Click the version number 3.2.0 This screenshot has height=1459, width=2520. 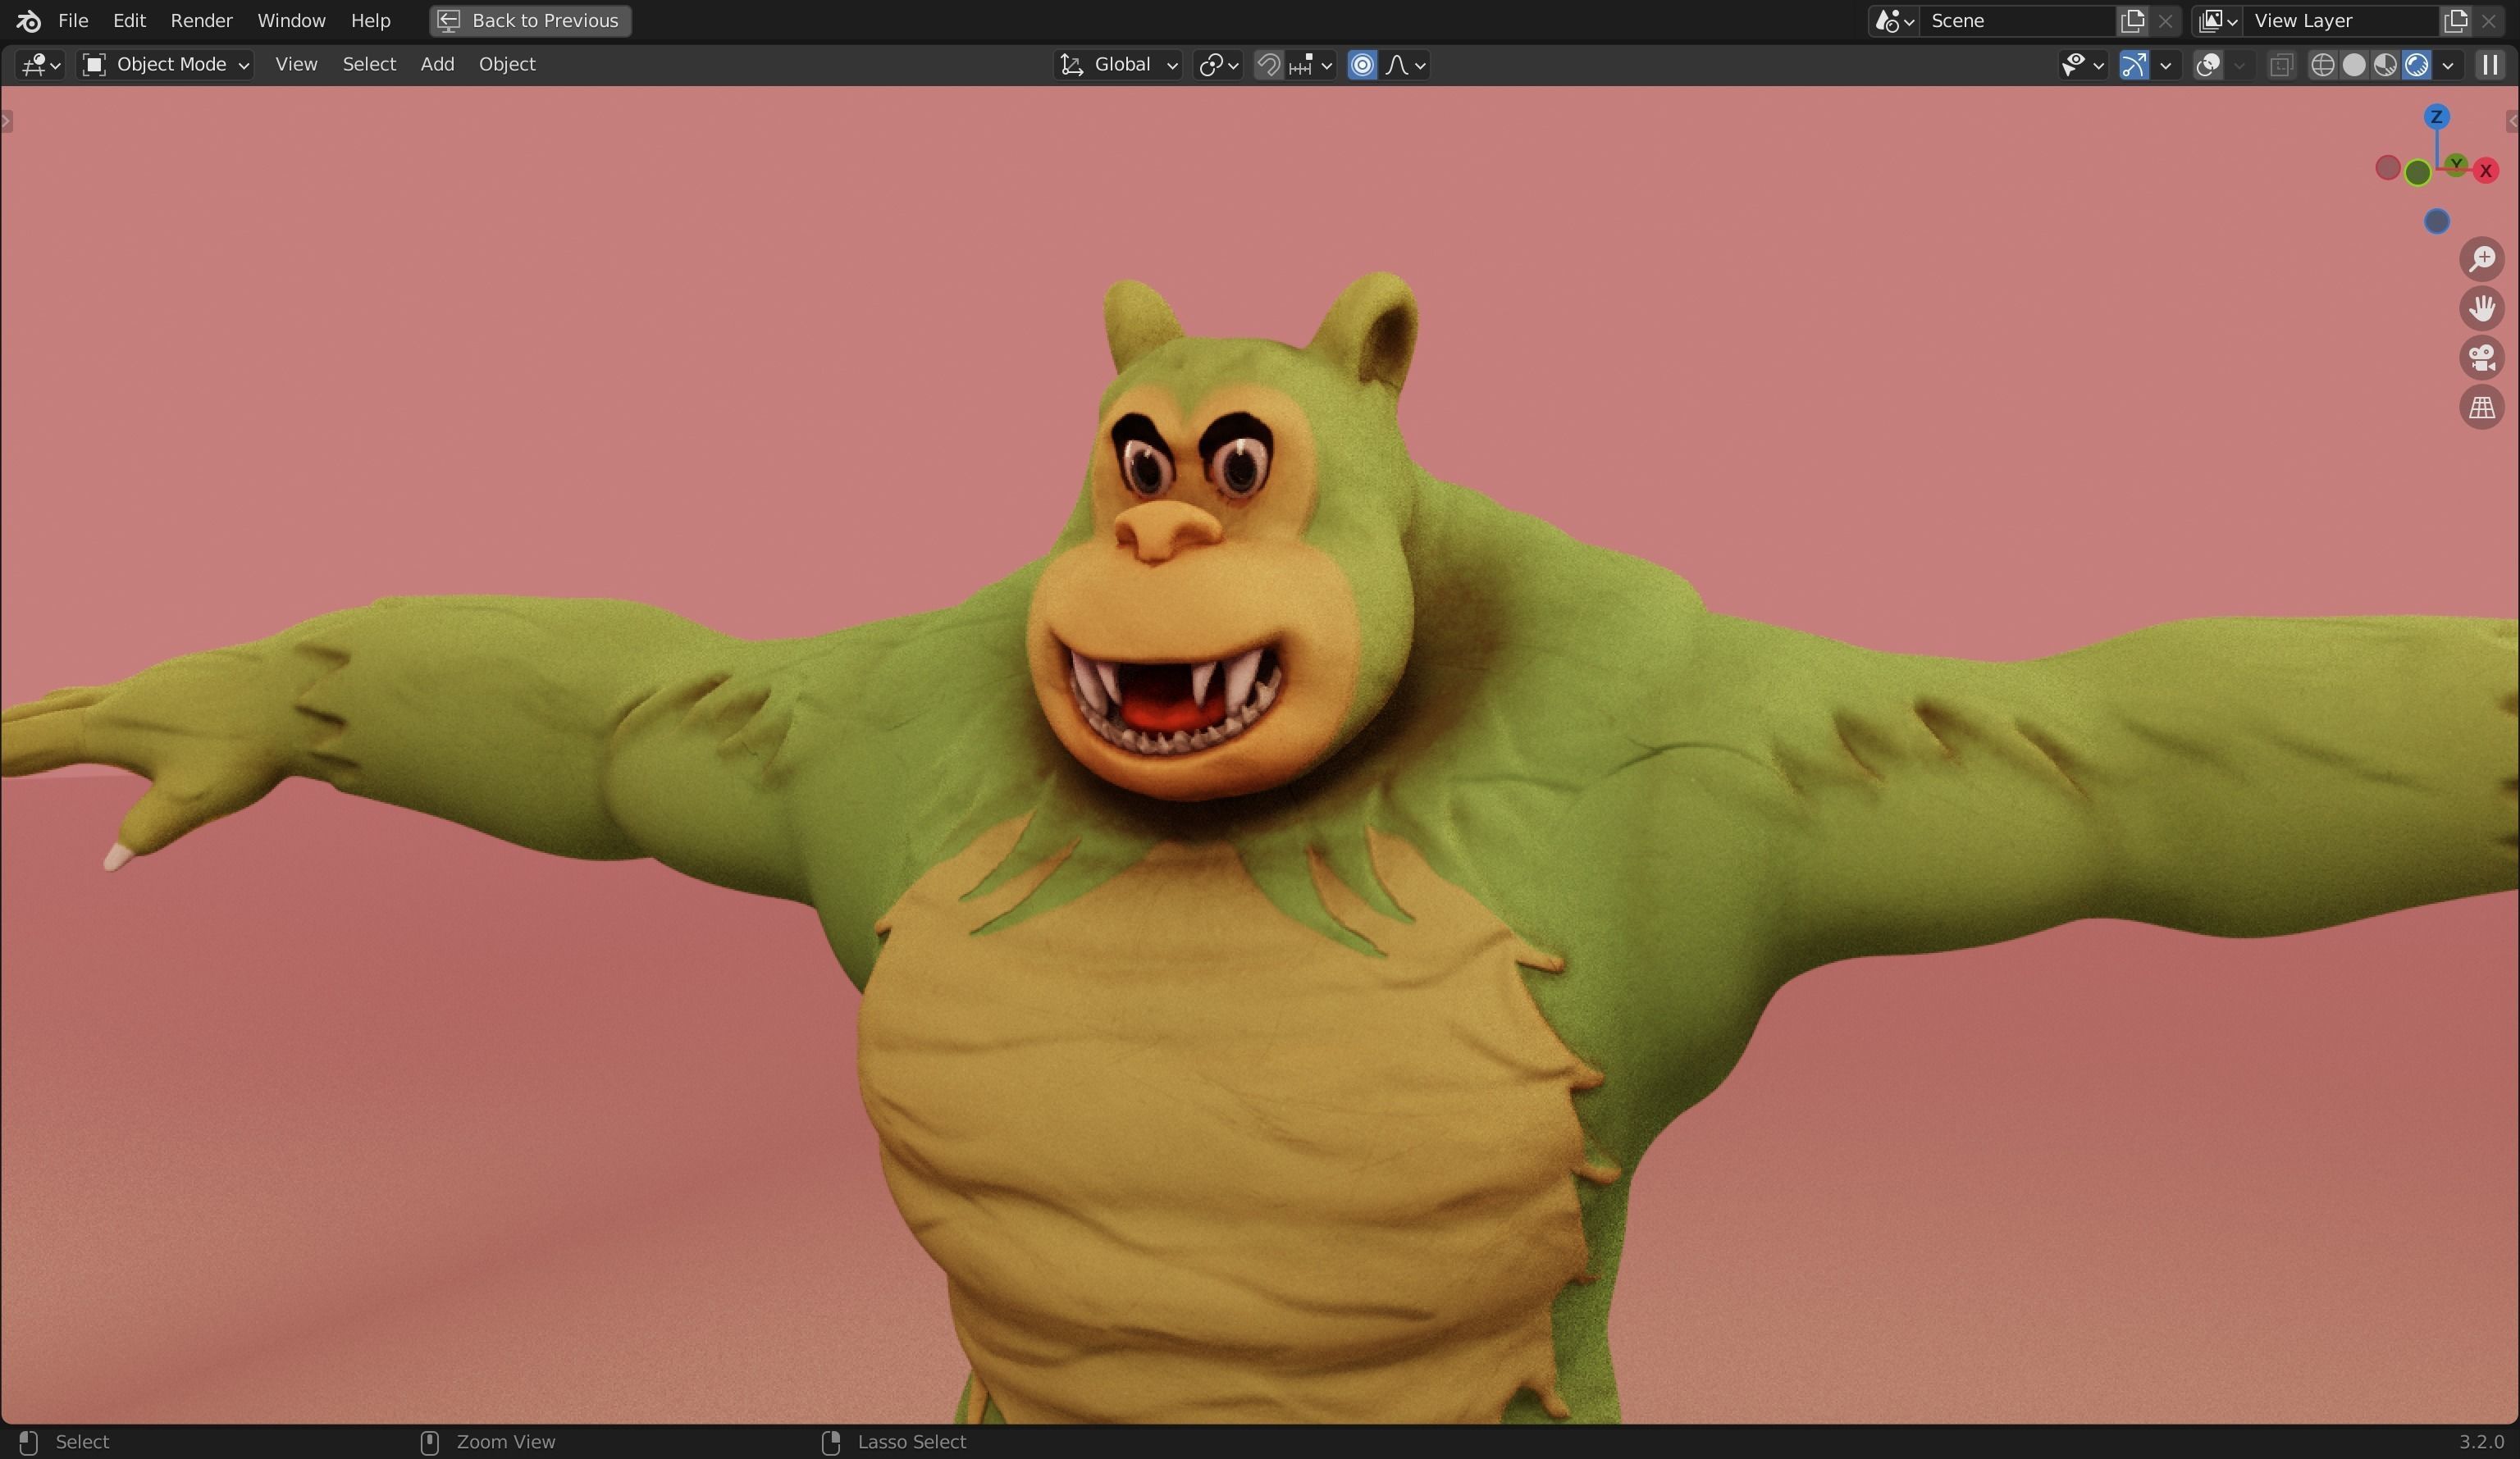(x=2481, y=1442)
